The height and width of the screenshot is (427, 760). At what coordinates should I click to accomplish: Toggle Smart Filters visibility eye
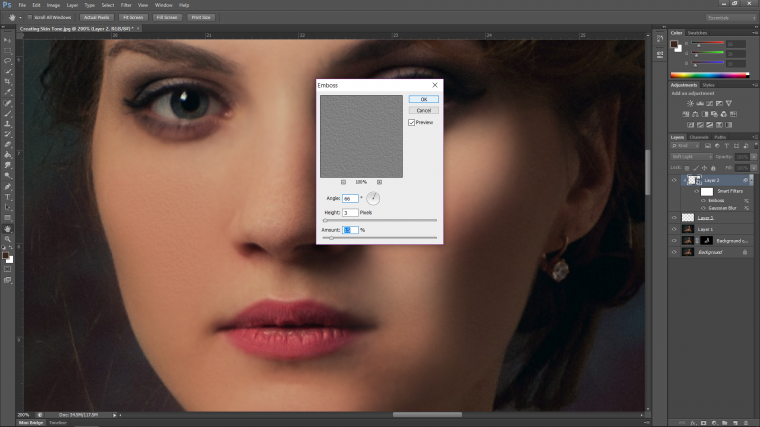point(697,191)
